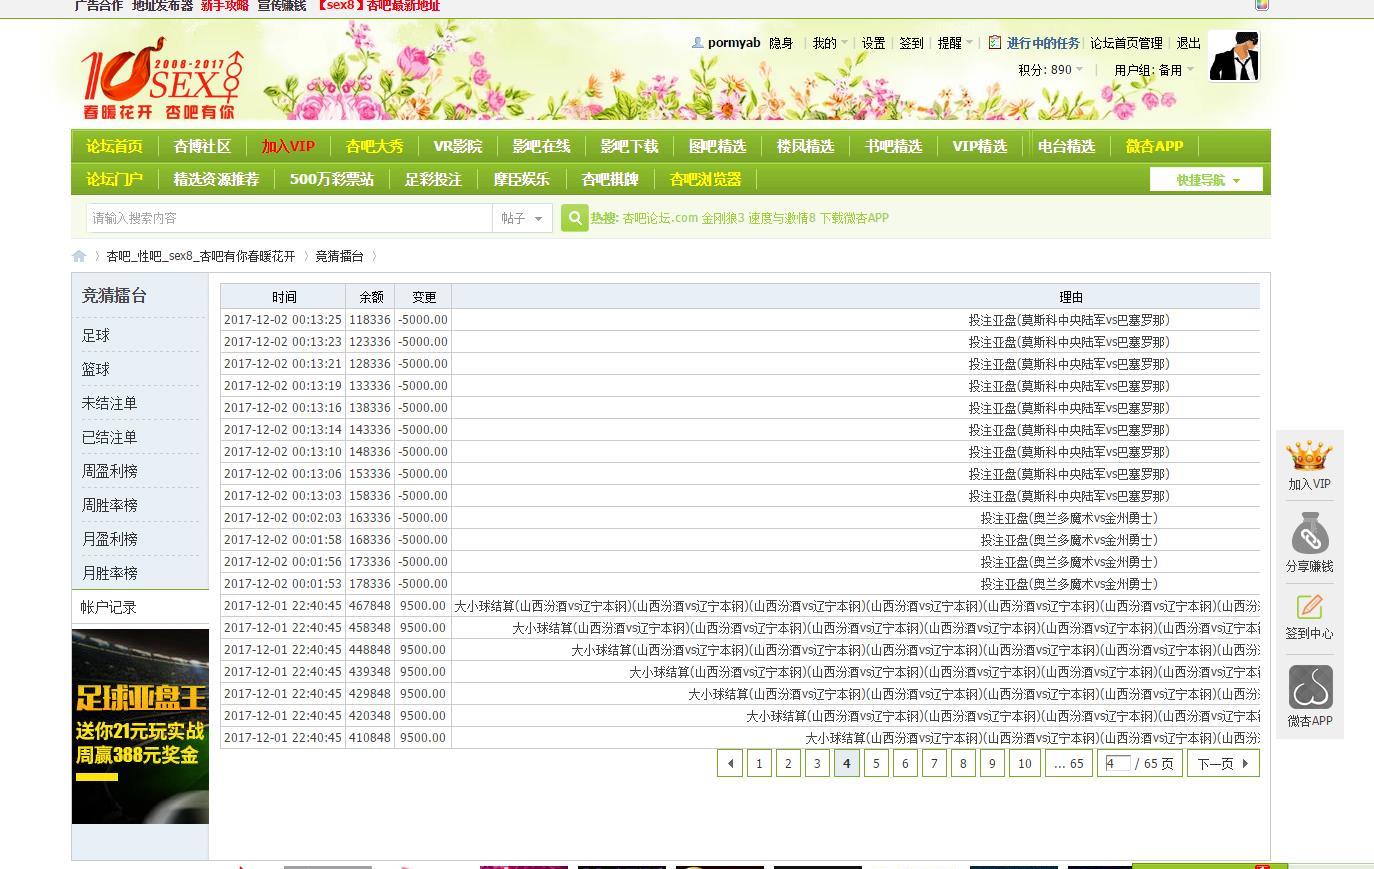Expand the 提醒 notifications dropdown
The image size is (1374, 869).
click(955, 43)
